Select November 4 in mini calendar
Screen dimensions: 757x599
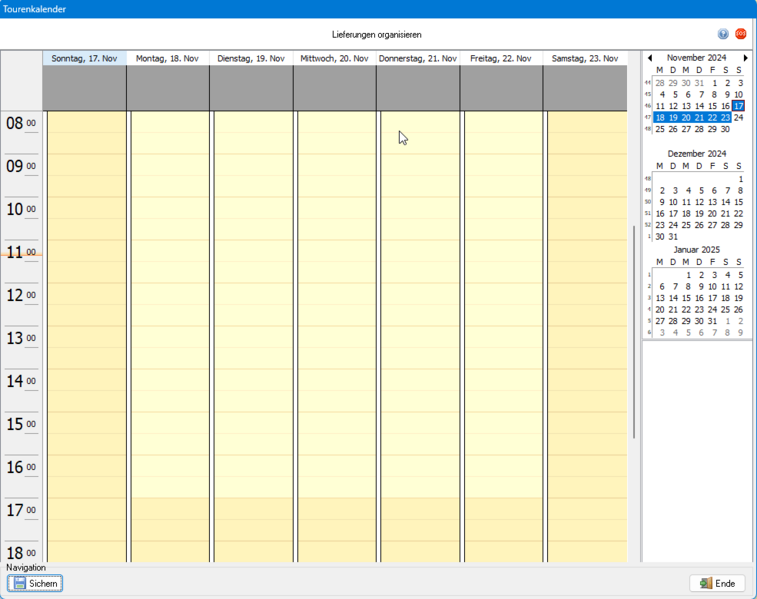pyautogui.click(x=662, y=95)
